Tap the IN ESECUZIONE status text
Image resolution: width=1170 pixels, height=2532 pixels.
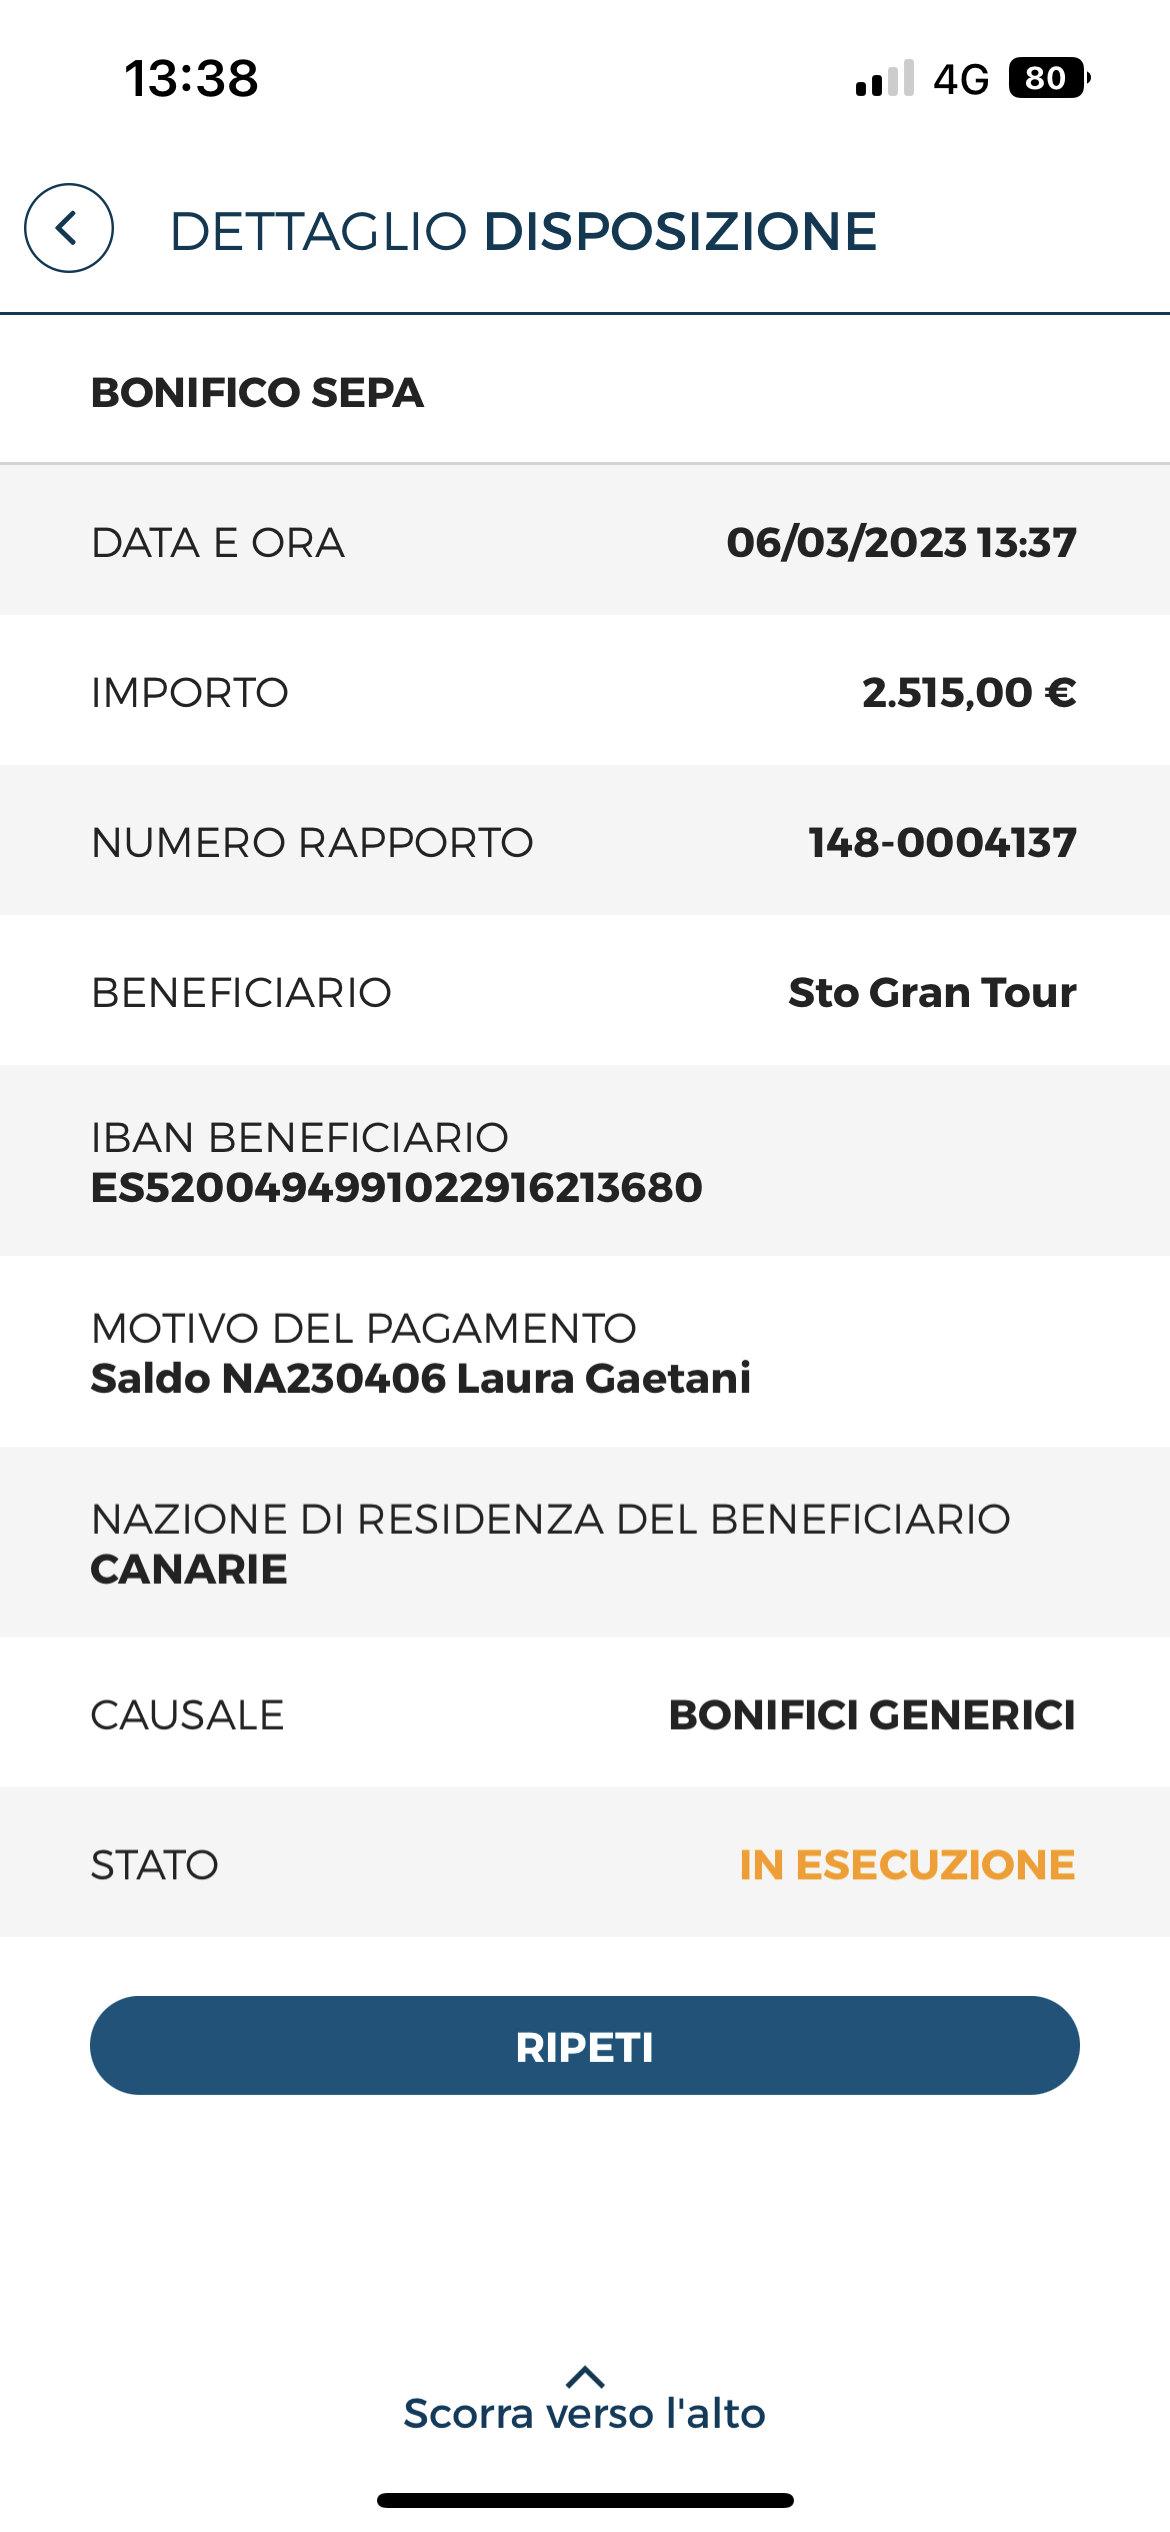[x=907, y=1864]
